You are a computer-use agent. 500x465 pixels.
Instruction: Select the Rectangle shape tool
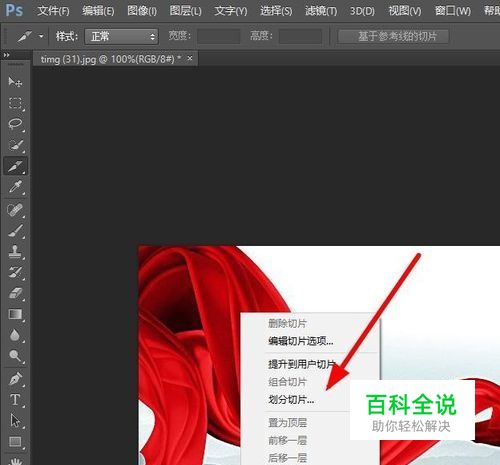point(15,442)
